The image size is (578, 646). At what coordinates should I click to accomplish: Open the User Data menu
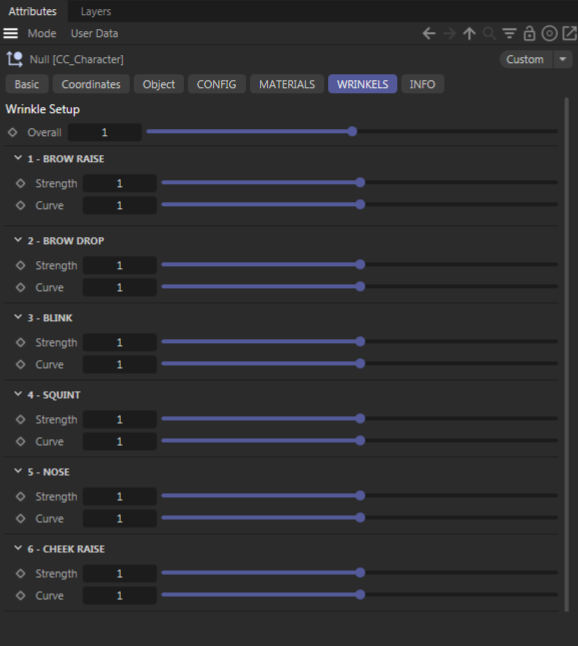(94, 33)
